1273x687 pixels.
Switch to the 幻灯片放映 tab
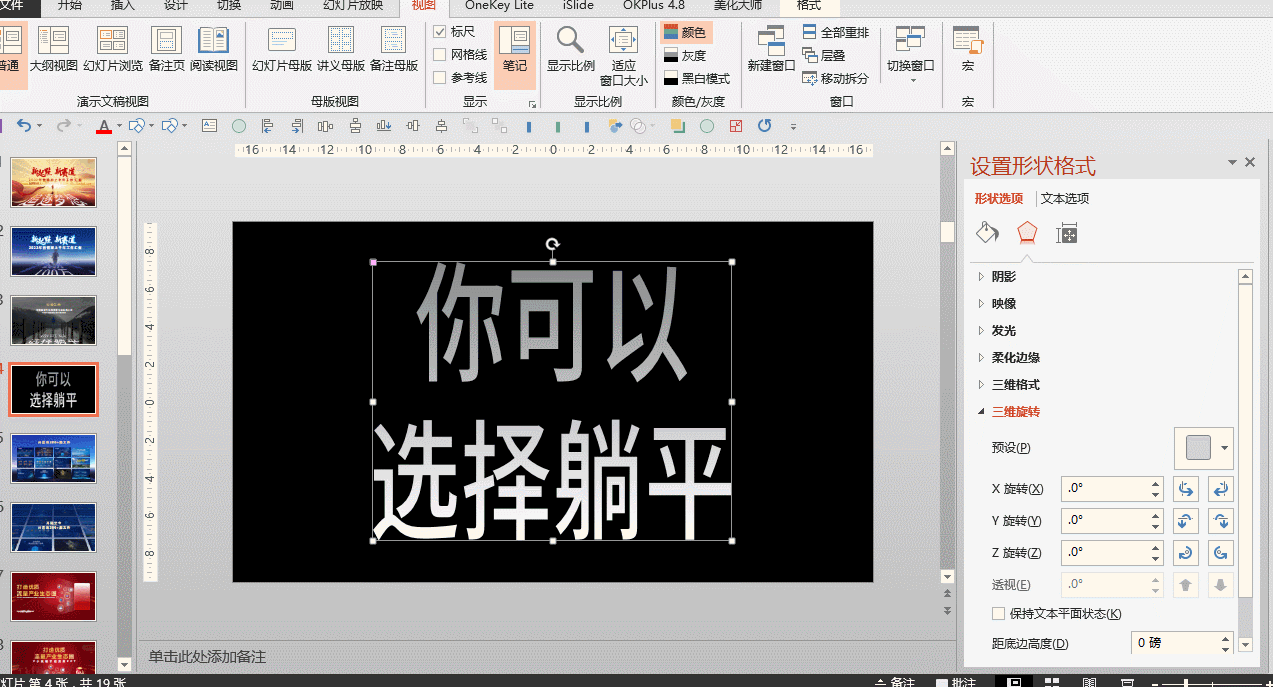click(x=352, y=6)
